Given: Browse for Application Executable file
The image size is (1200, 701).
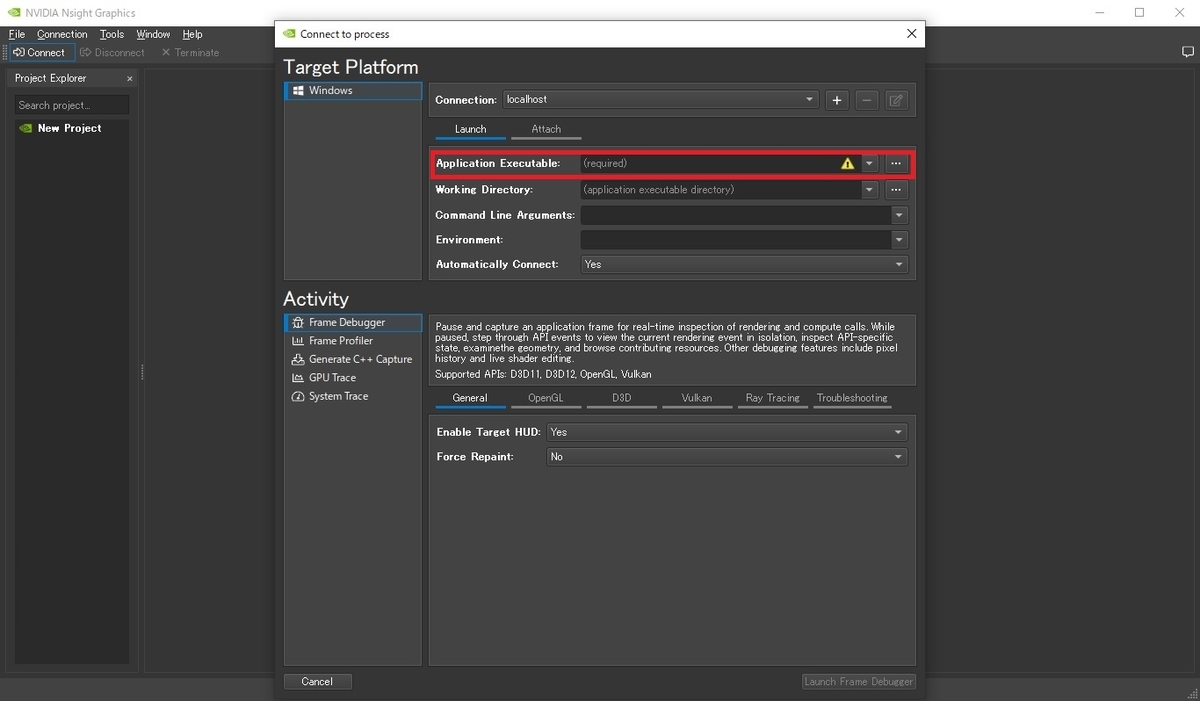Looking at the screenshot, I should point(896,163).
